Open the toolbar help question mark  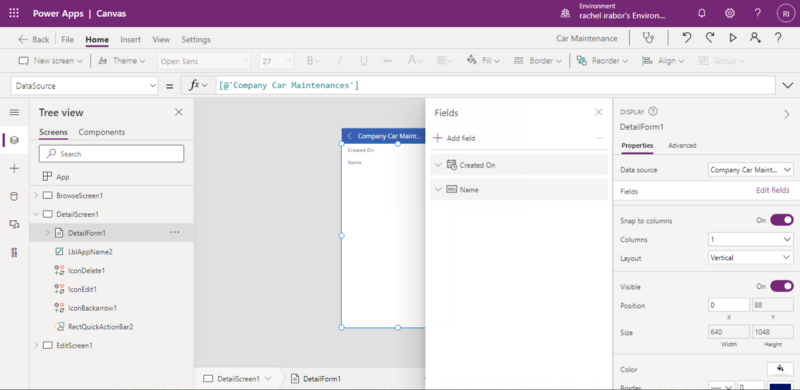778,38
